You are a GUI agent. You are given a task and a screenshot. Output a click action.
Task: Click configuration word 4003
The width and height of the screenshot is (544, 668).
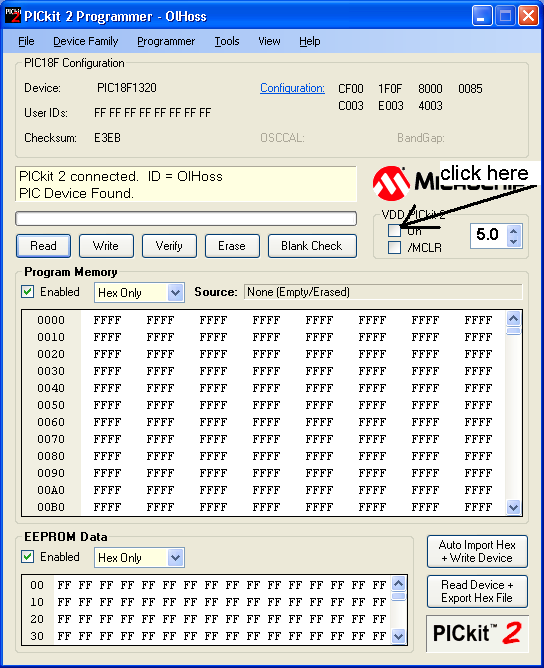click(430, 106)
